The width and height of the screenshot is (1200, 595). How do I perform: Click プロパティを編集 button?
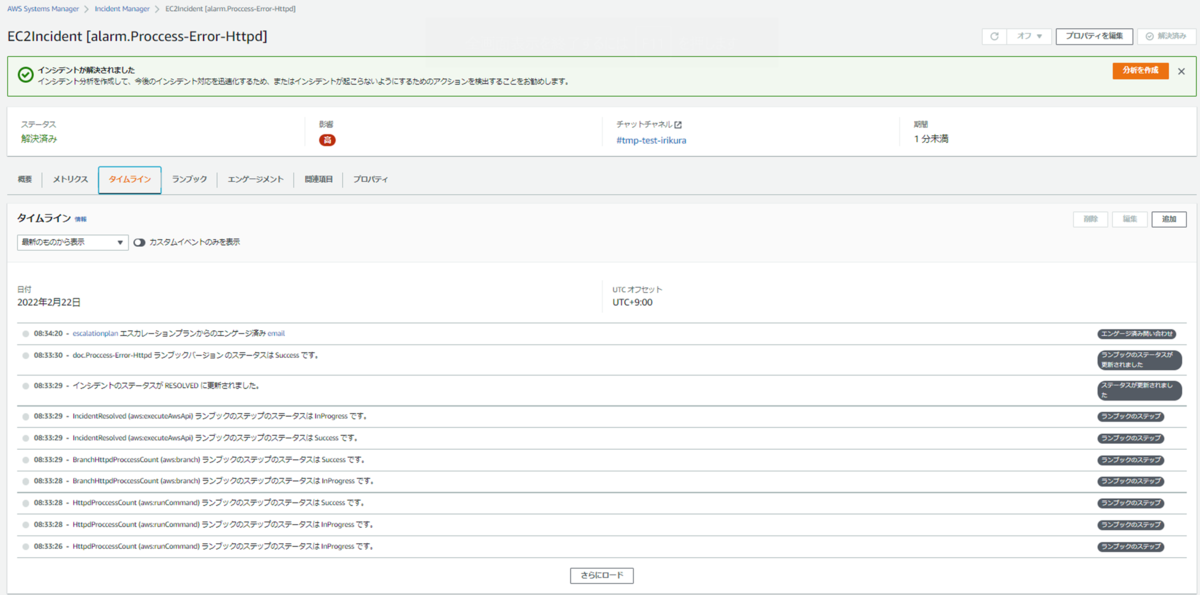(x=1094, y=36)
